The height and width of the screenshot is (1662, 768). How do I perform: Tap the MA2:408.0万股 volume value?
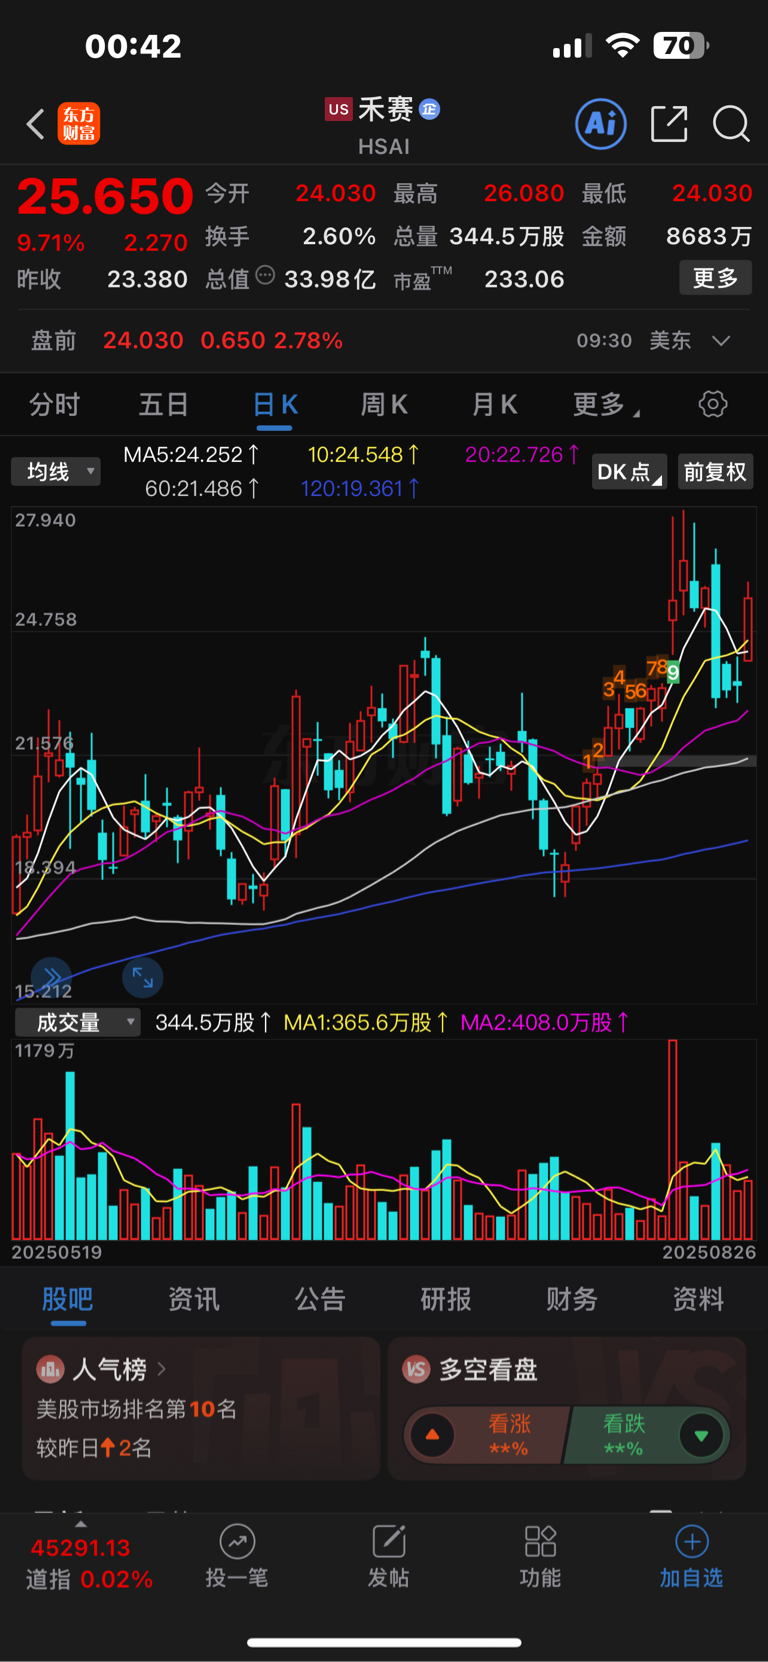click(x=544, y=1022)
